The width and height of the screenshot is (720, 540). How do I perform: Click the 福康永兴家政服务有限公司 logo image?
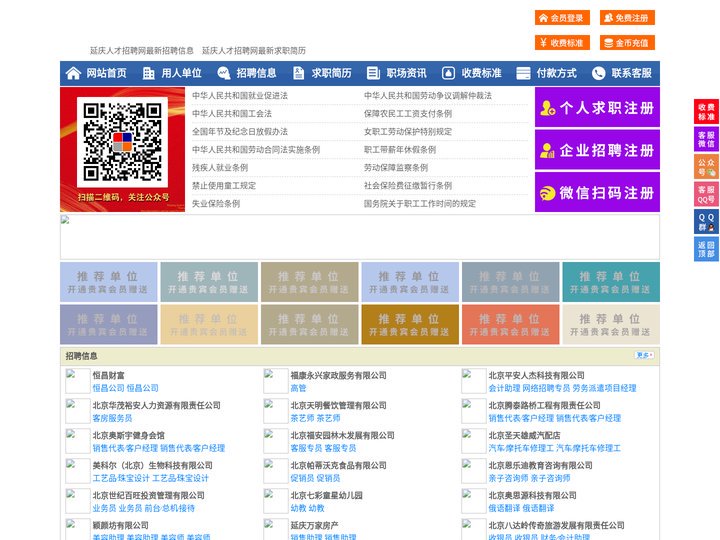pyautogui.click(x=276, y=381)
